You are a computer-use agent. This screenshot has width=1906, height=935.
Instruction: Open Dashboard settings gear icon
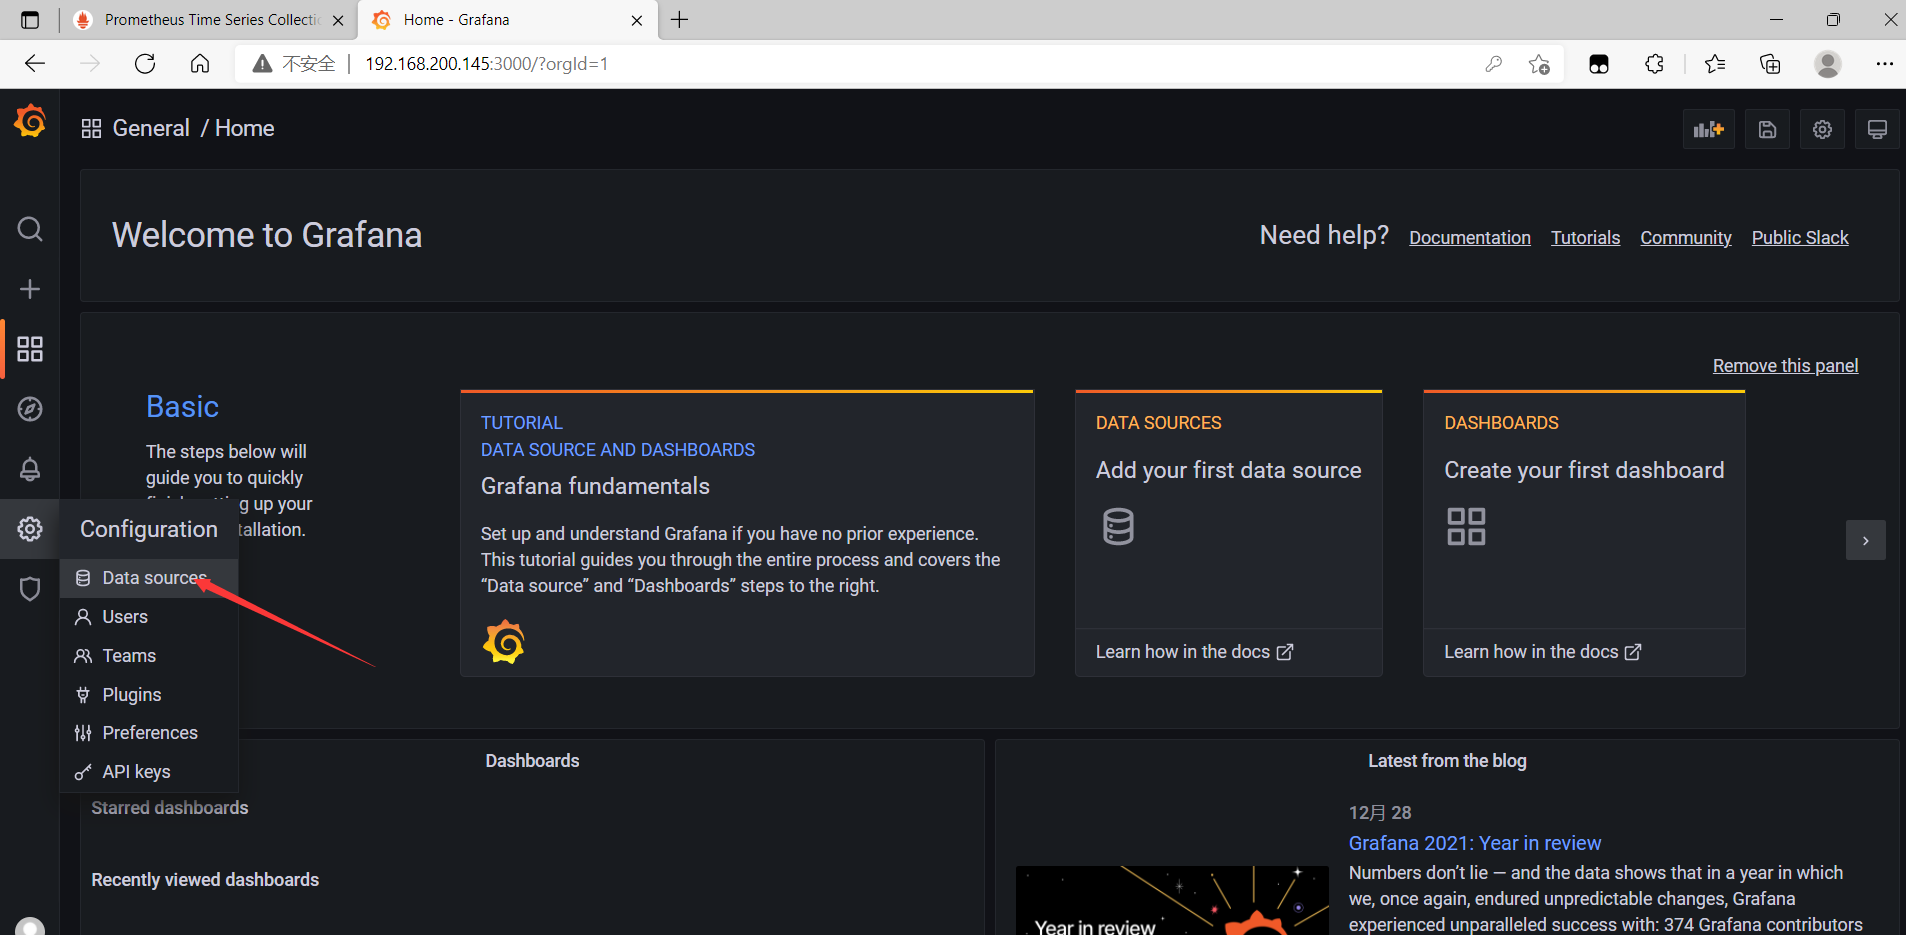(1822, 129)
